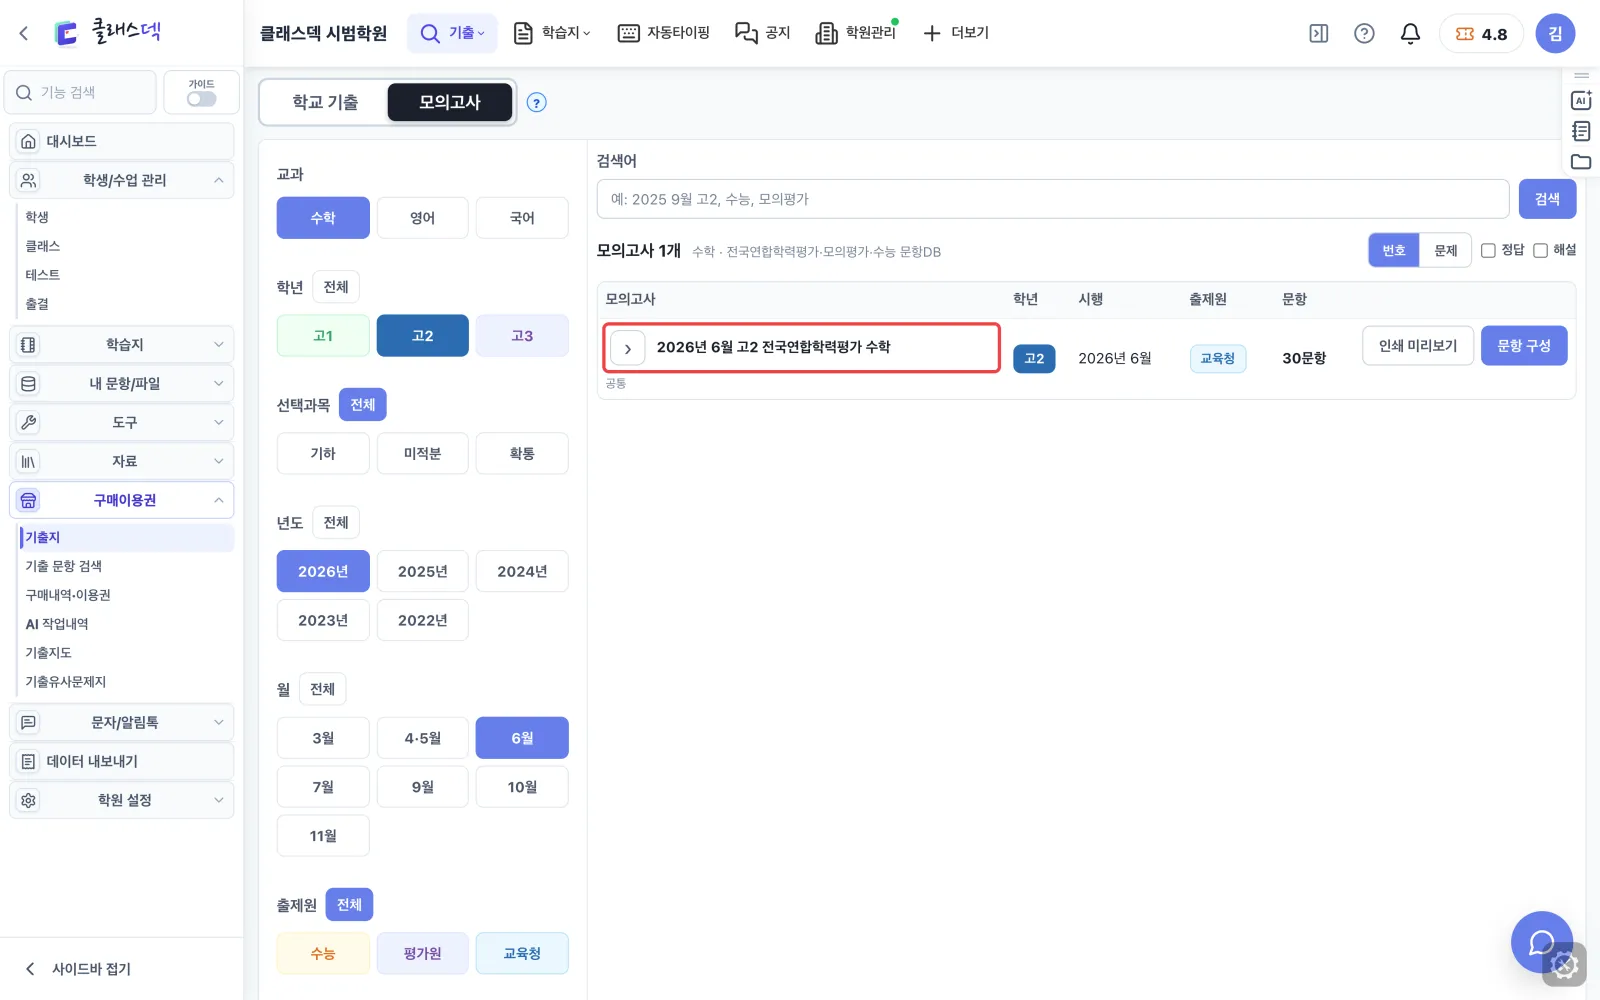Choose the 확통 elective filter
The height and width of the screenshot is (1000, 1600).
tap(522, 453)
